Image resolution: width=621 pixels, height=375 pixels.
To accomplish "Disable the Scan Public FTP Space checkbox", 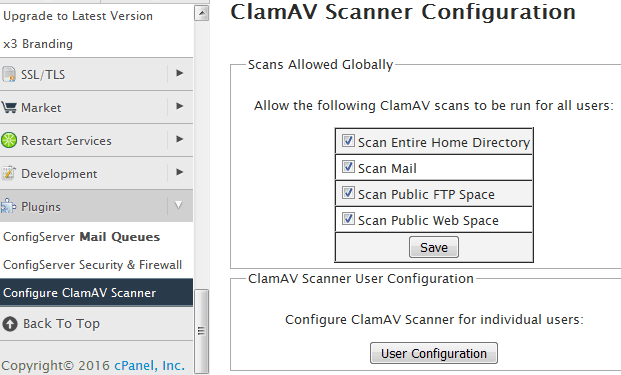I will [x=348, y=193].
